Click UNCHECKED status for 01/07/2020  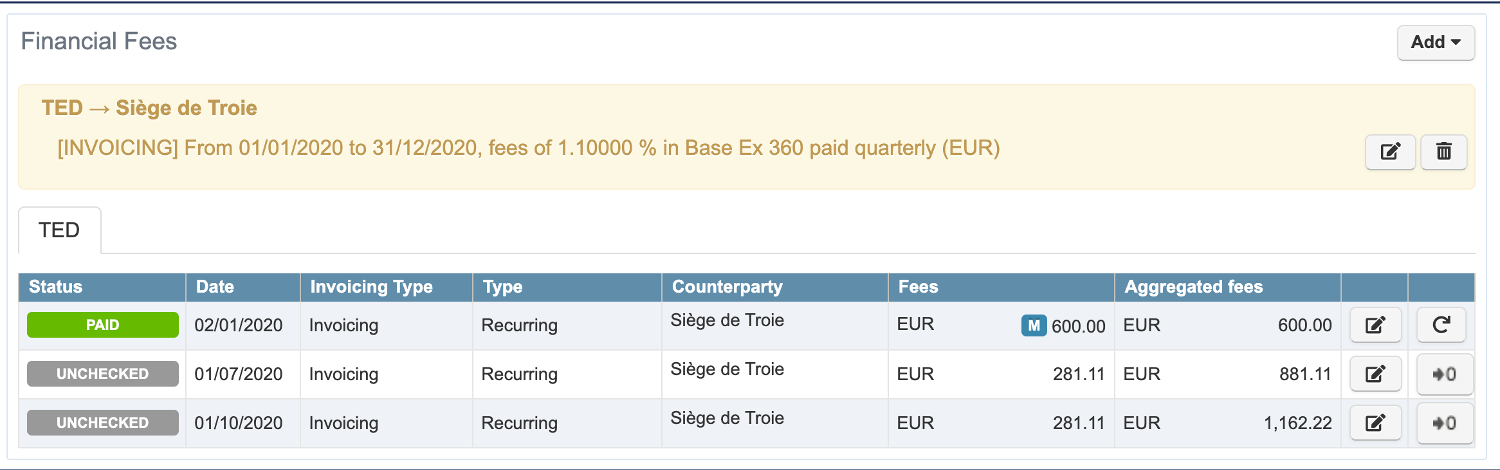[103, 374]
